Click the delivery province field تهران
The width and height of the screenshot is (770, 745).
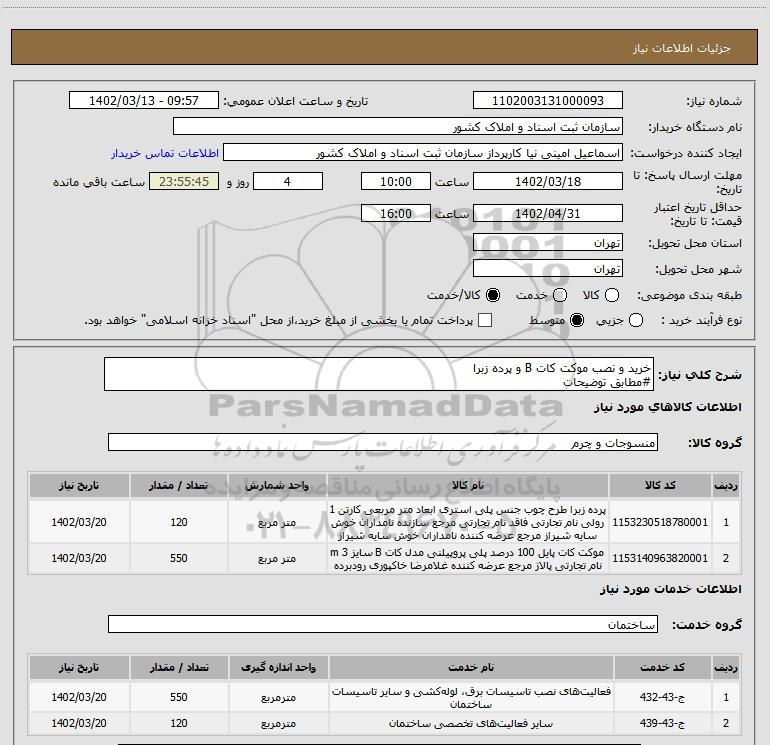[548, 243]
